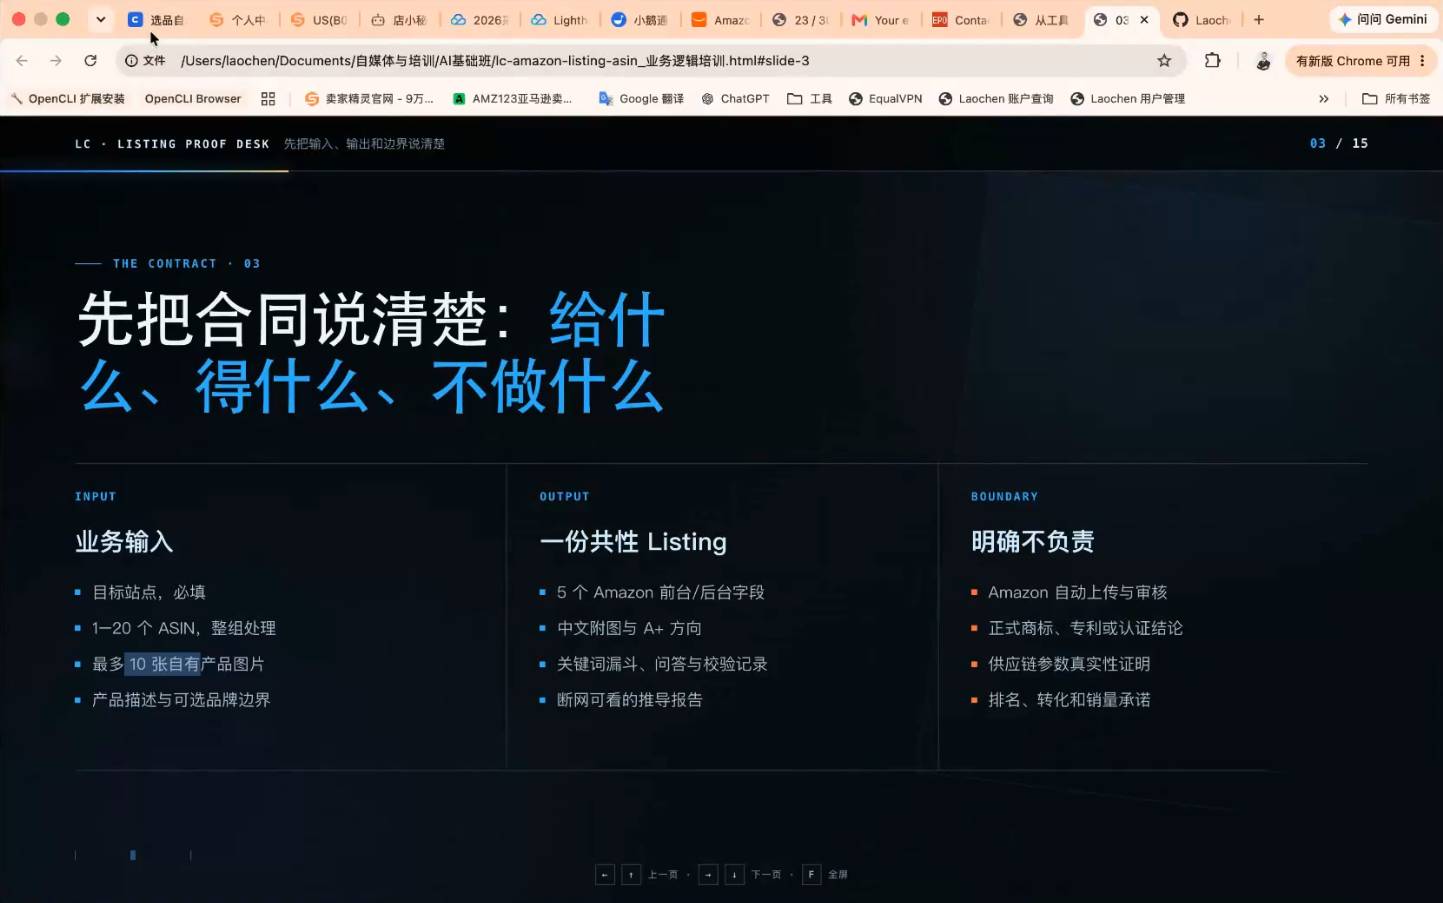The width and height of the screenshot is (1443, 903).
Task: Open the Chrome extensions puzzle icon
Action: coord(1212,61)
